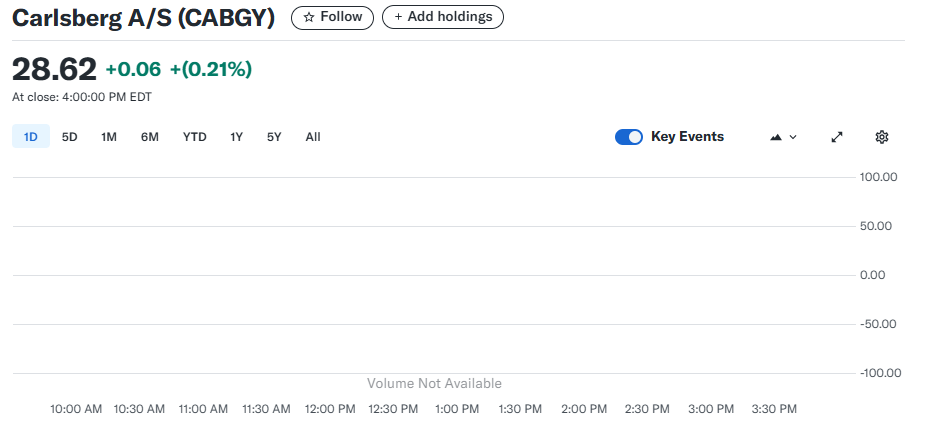Select the 1Y time range

click(x=236, y=137)
